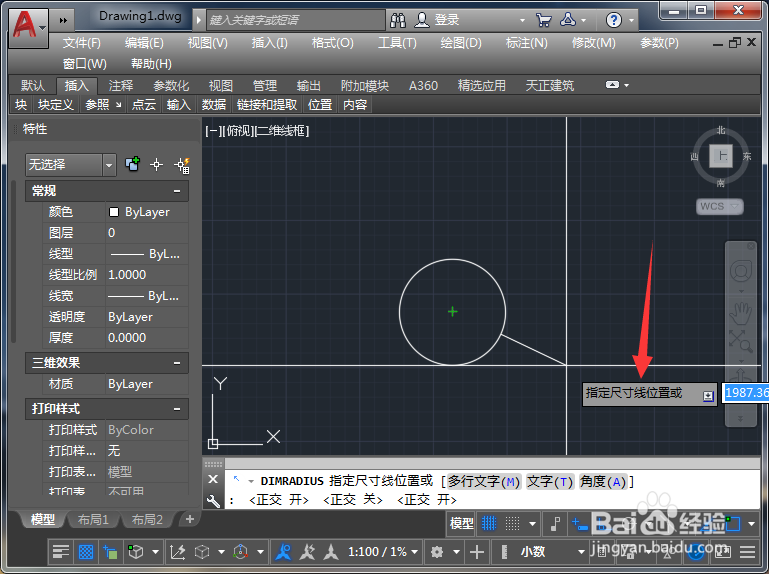The height and width of the screenshot is (574, 769).
Task: Click the 点云 ribbon panel button
Action: pos(144,104)
